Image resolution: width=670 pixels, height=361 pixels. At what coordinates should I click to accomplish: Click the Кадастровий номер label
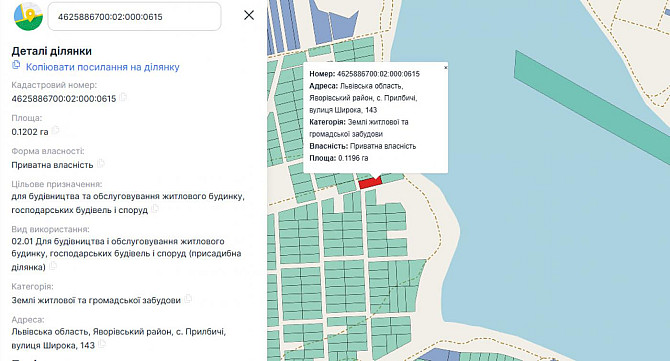54,85
